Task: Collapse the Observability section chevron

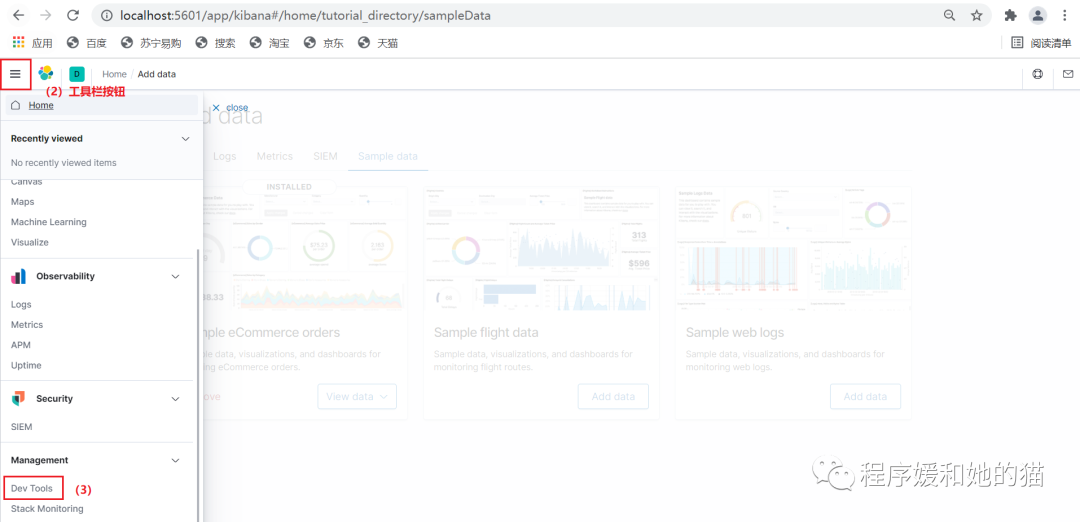Action: (175, 276)
